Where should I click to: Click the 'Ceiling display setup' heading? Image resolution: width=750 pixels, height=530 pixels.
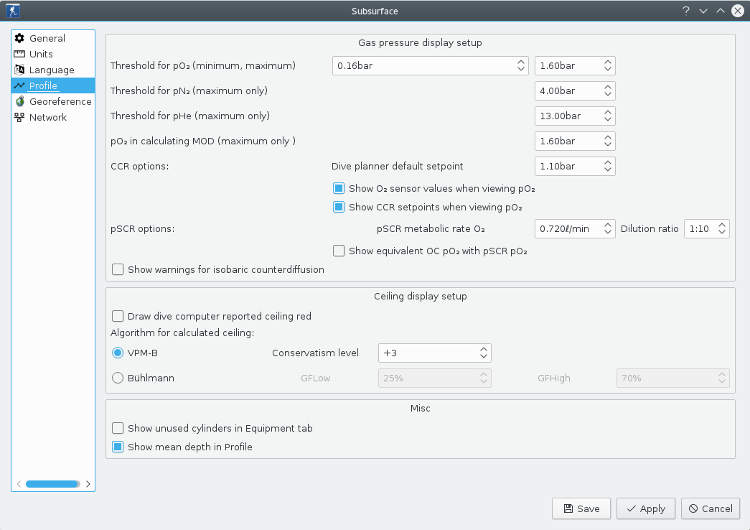click(420, 296)
